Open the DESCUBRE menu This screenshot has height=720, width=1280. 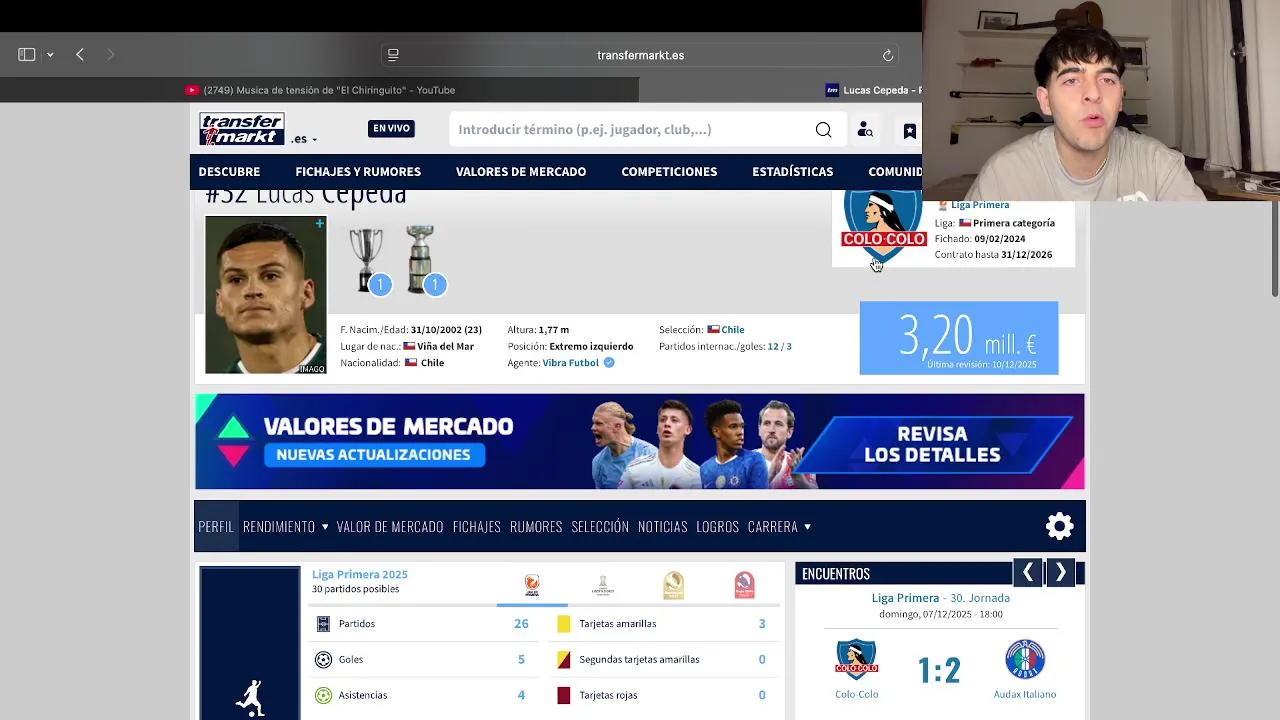pos(229,172)
